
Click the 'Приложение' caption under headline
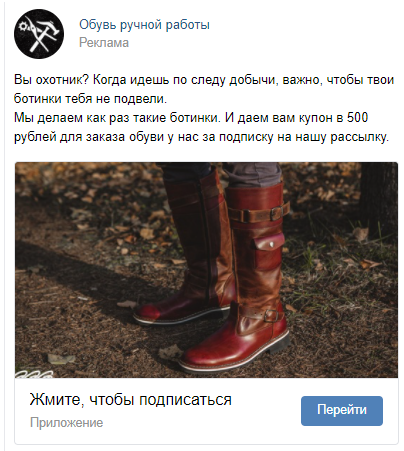coord(67,422)
